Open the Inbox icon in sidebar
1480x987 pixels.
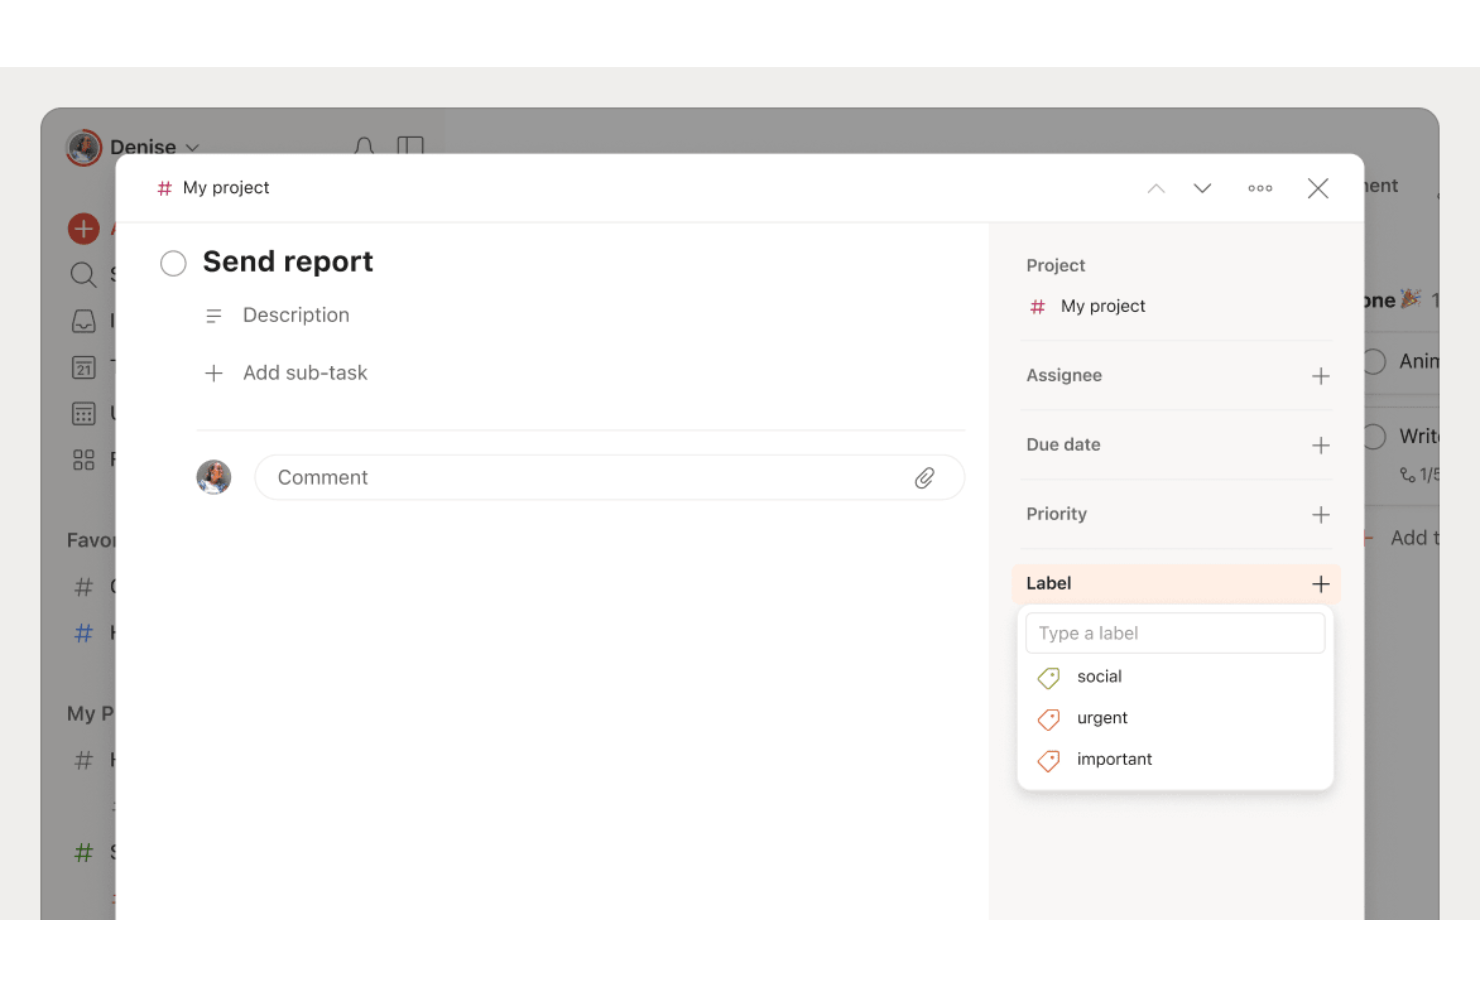tap(83, 320)
